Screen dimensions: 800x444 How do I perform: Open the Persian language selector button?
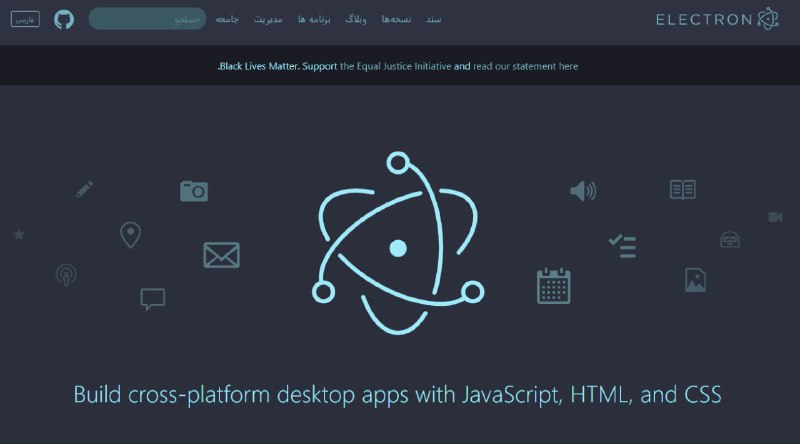pos(25,19)
